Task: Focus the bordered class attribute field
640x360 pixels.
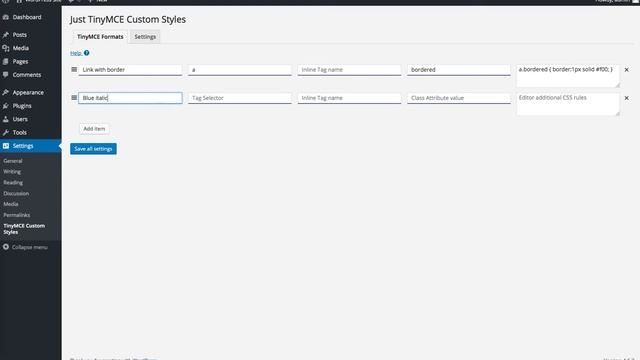Action: [x=459, y=70]
